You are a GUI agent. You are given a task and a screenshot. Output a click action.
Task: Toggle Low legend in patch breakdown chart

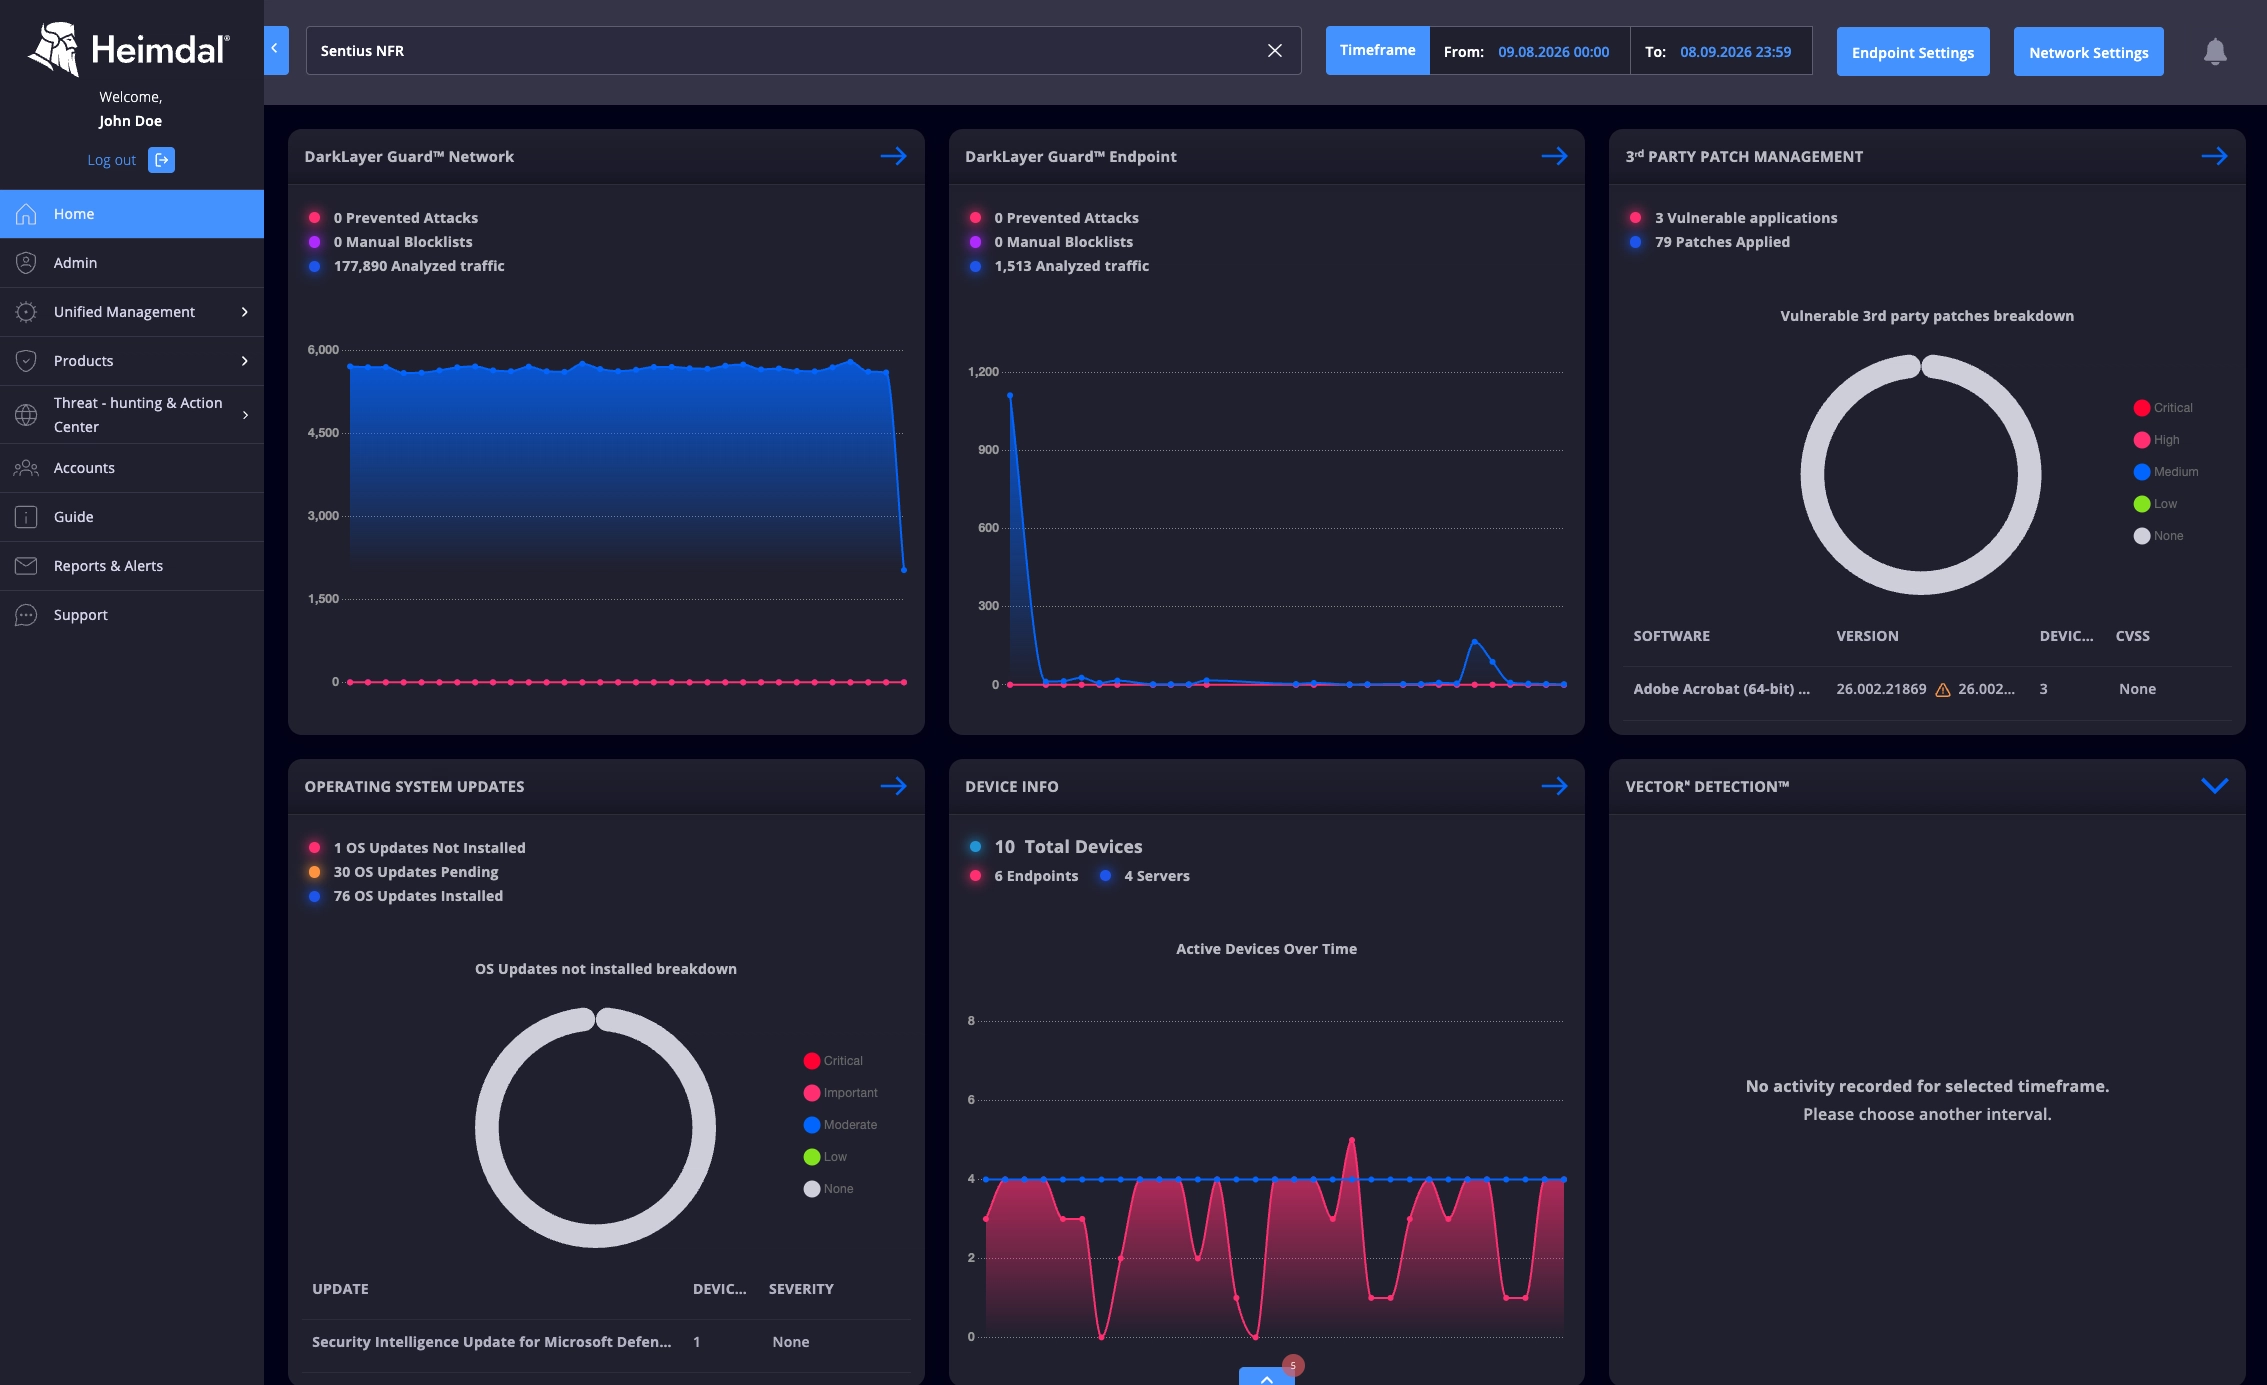[x=2155, y=504]
